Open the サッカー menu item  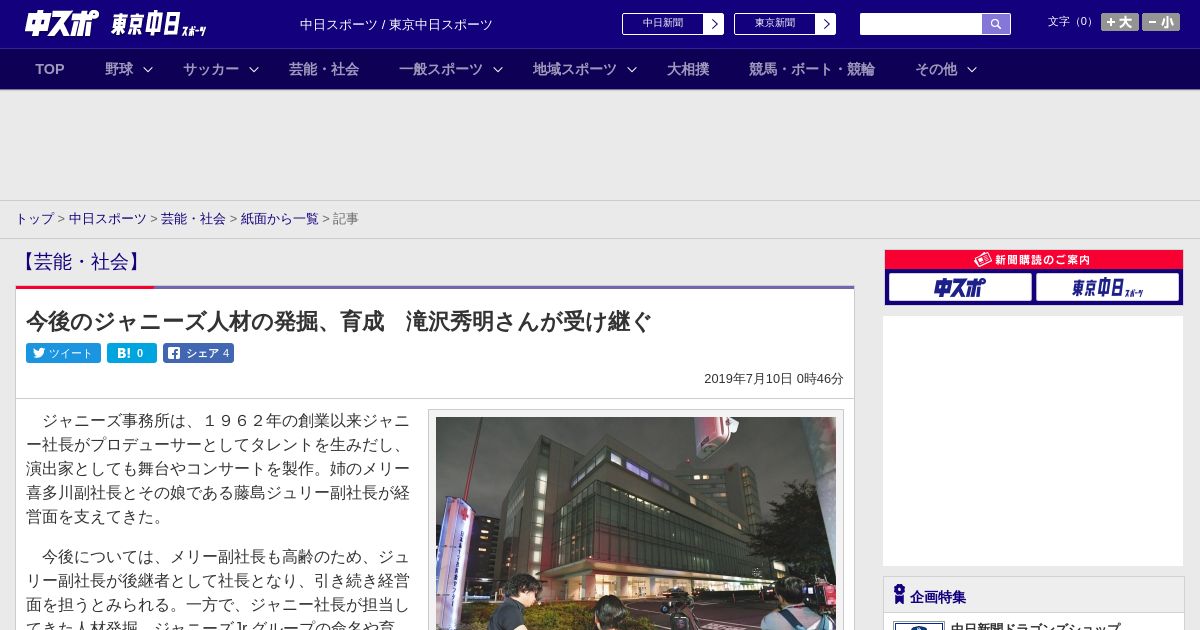coord(211,69)
